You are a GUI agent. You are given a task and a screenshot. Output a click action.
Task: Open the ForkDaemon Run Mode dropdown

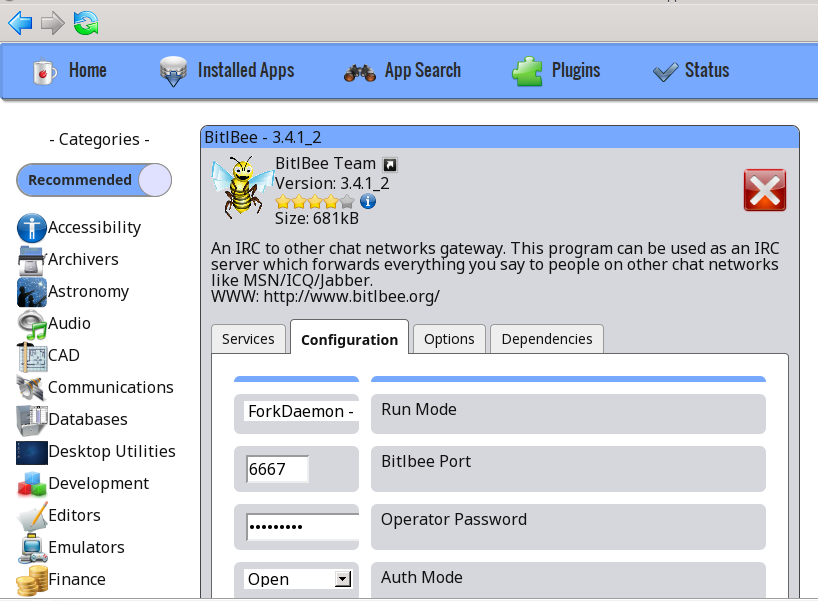[301, 412]
